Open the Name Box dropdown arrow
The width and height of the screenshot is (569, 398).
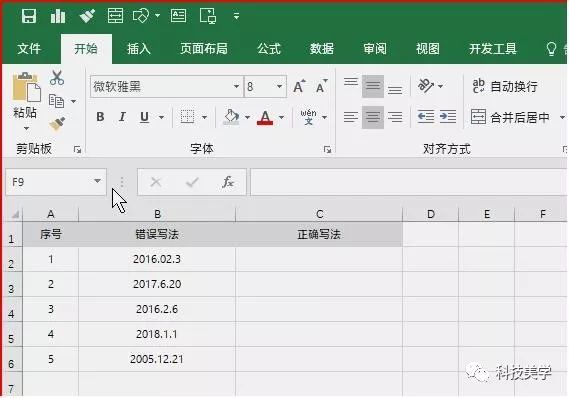pos(97,181)
